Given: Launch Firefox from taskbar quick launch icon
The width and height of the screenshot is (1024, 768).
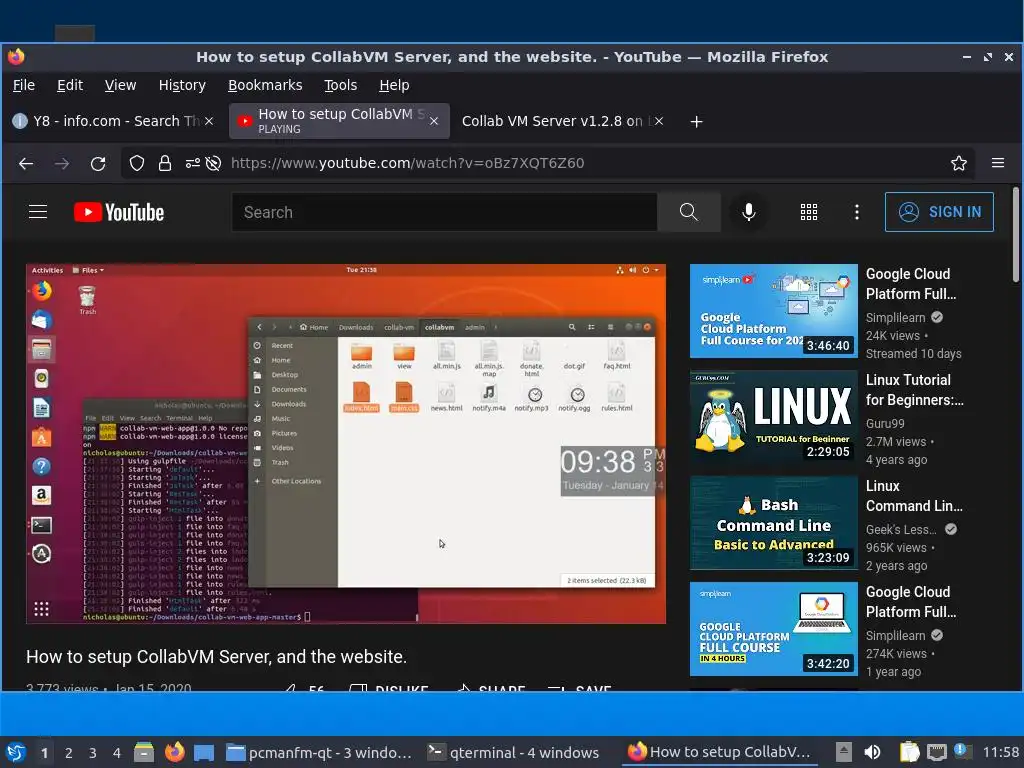Looking at the screenshot, I should click(x=174, y=752).
